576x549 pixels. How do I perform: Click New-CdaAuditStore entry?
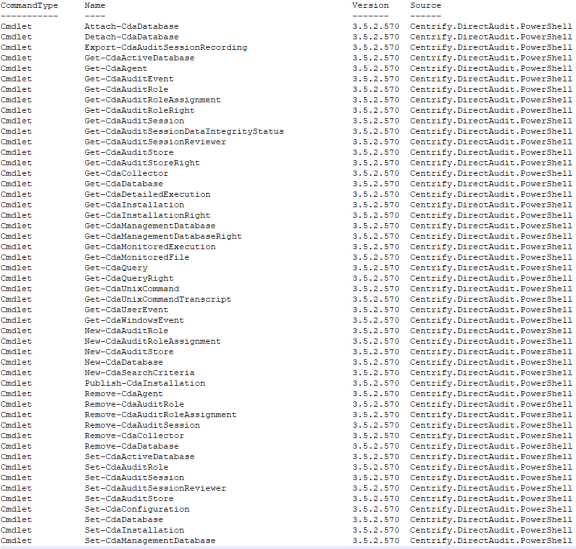coord(129,352)
